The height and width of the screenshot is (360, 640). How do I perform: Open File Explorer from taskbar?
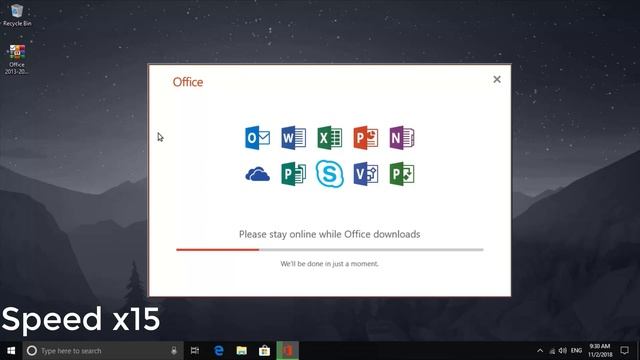(242, 351)
